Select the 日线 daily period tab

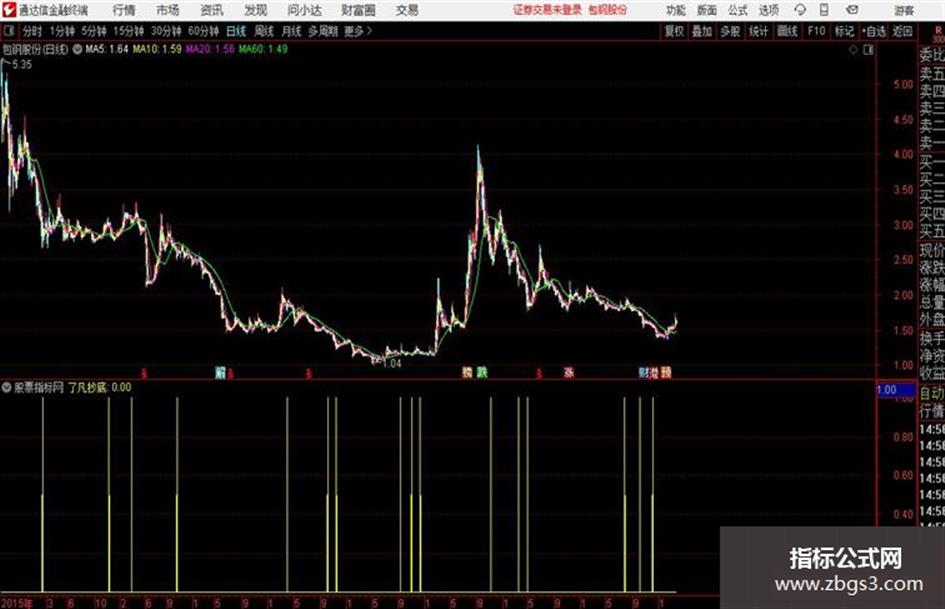(236, 31)
